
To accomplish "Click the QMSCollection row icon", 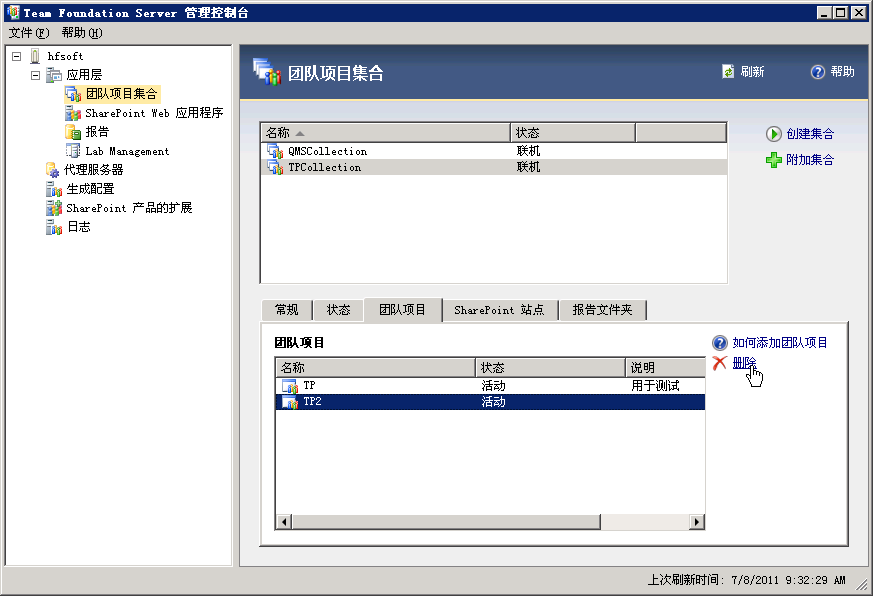I will pos(275,151).
